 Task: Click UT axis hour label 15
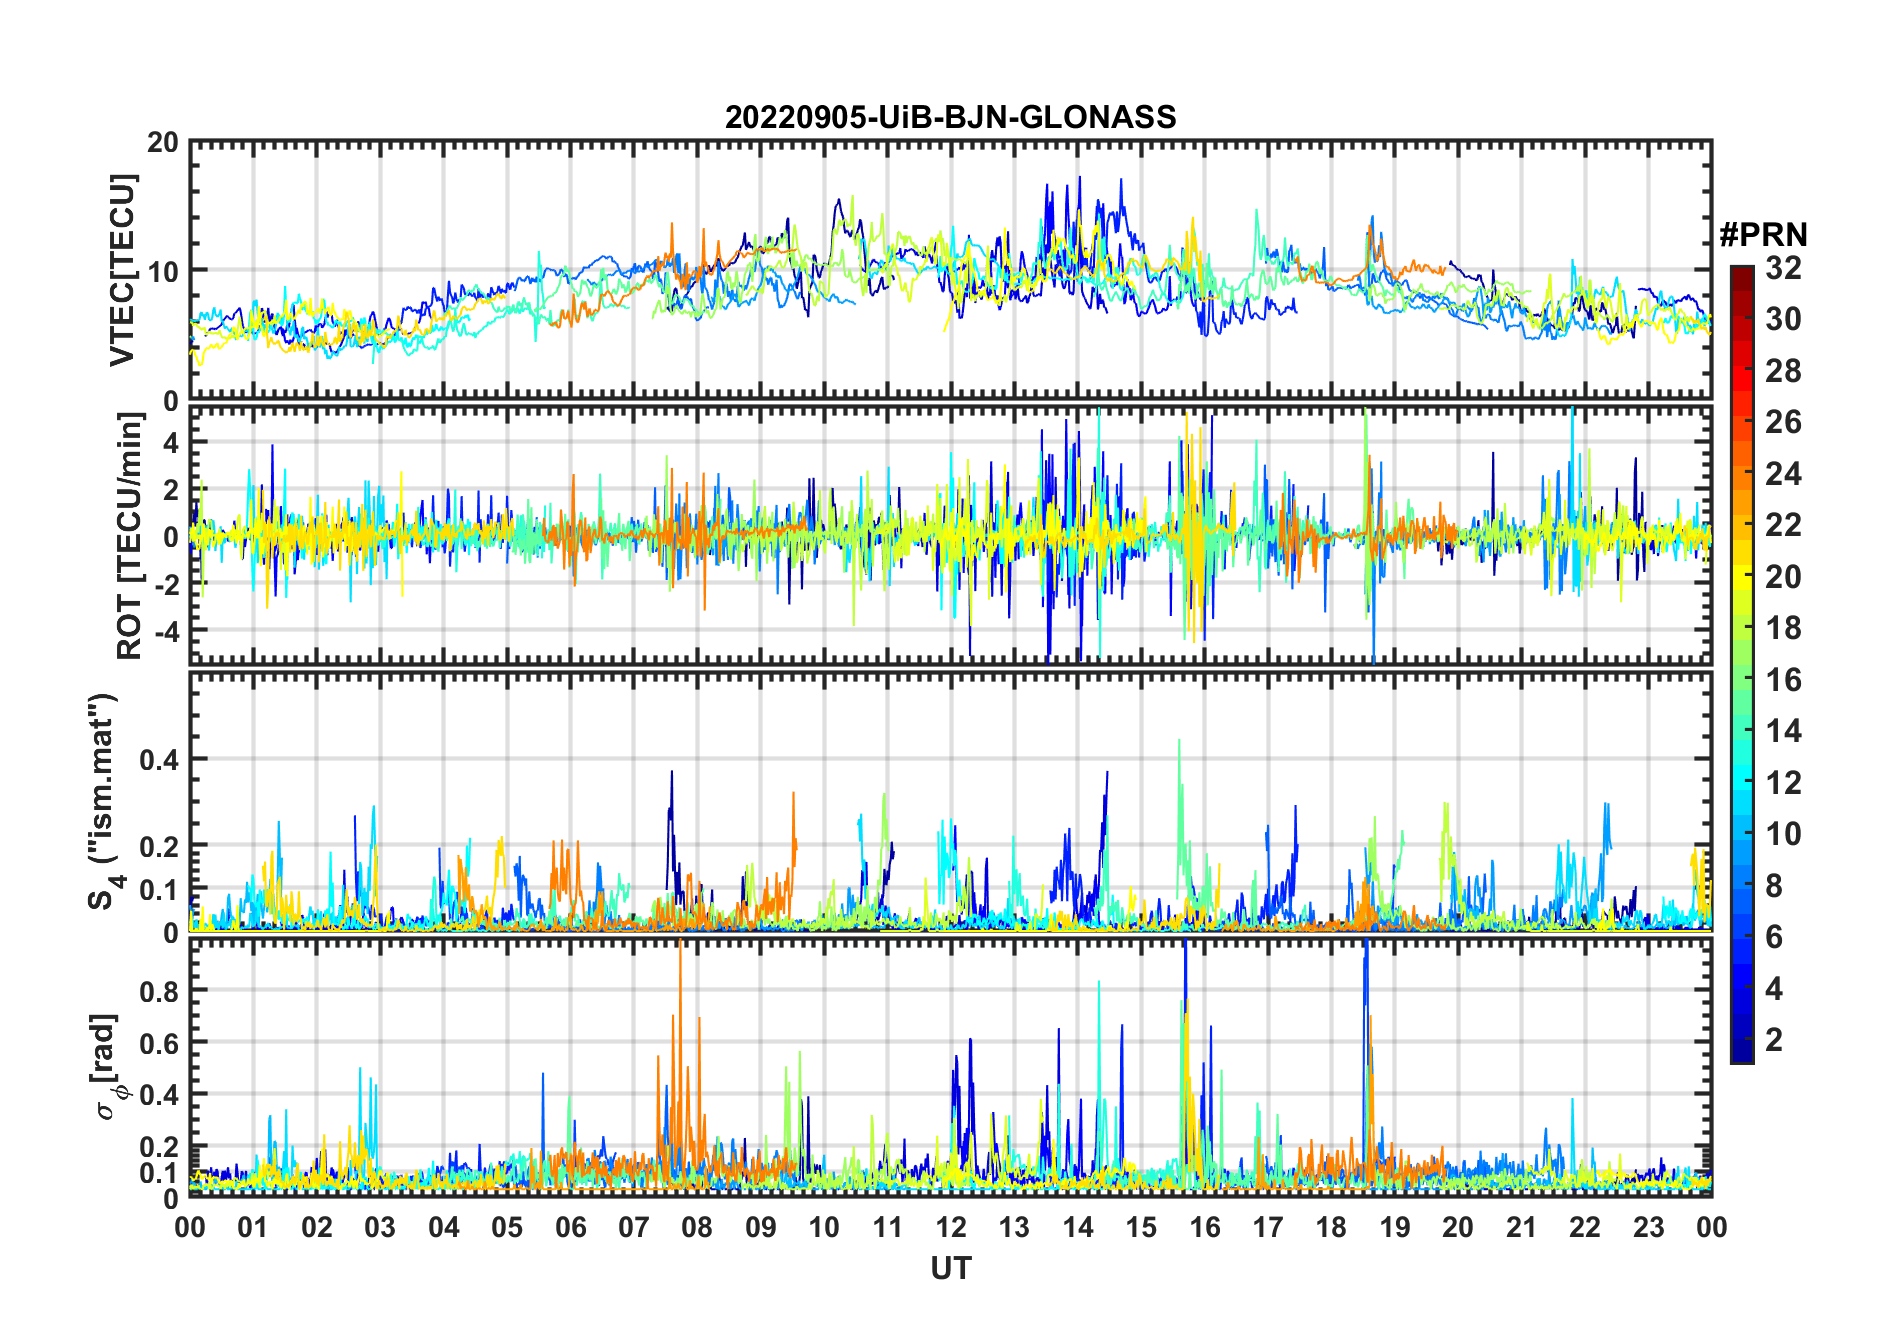pos(1141,1227)
